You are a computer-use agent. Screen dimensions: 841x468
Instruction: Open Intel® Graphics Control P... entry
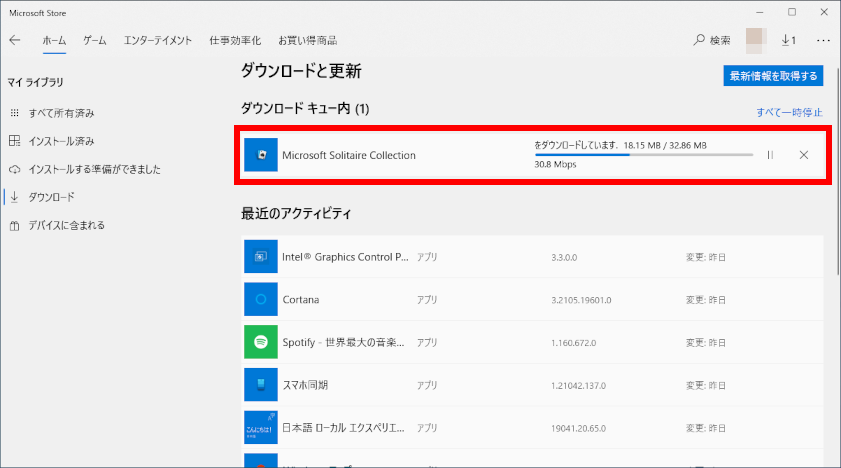pos(345,257)
